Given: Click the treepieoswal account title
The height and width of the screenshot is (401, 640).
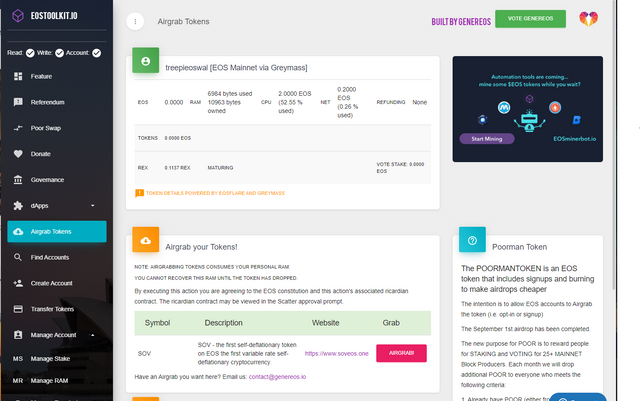Looking at the screenshot, I should (236, 68).
